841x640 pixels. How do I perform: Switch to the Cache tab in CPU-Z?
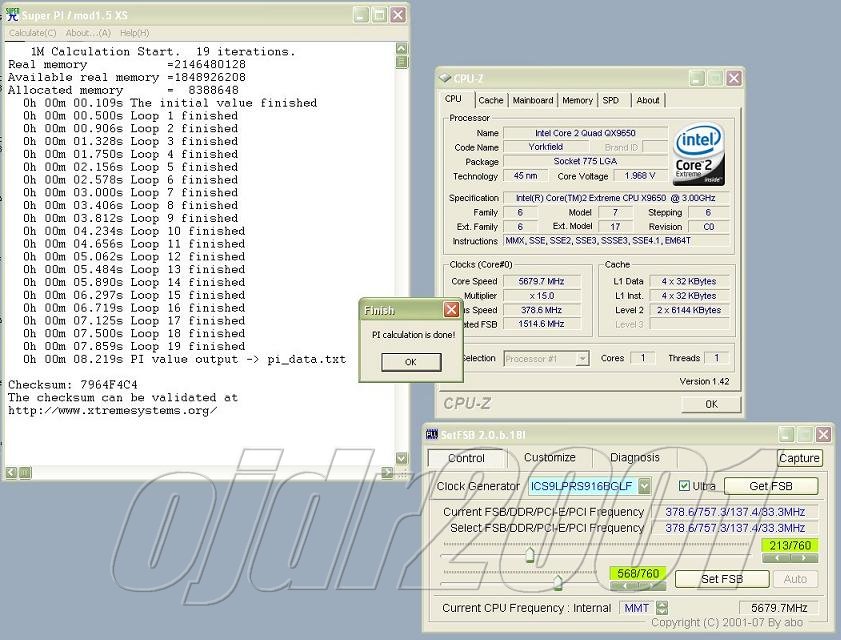coord(491,100)
